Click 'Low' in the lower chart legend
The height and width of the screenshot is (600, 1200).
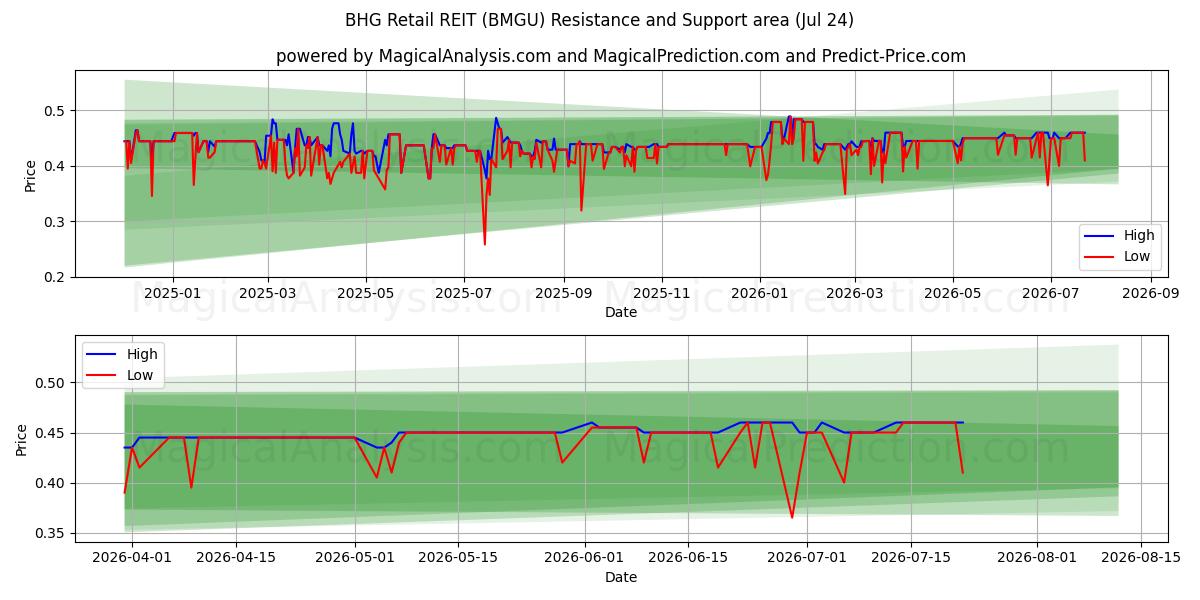140,375
